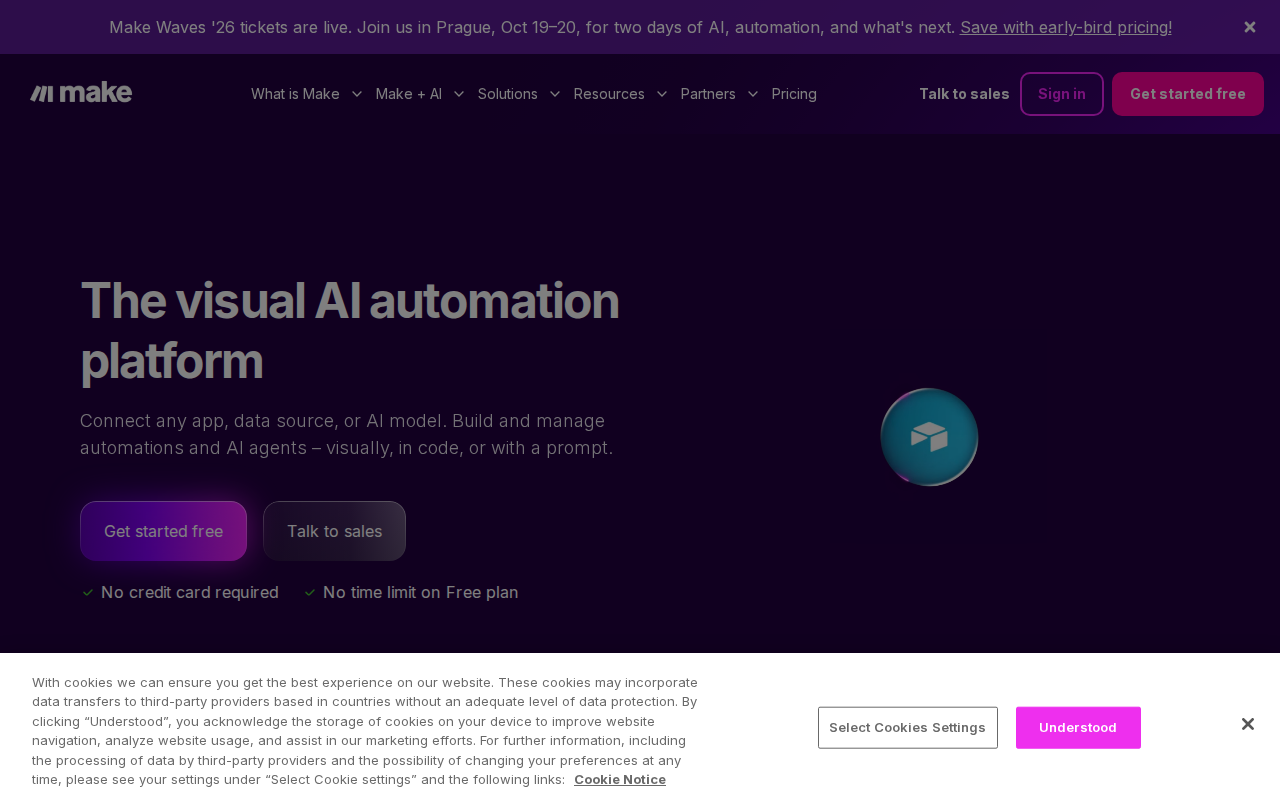Image resolution: width=1280 pixels, height=800 pixels.
Task: Click the visual AI automation platform heading
Action: coord(350,330)
